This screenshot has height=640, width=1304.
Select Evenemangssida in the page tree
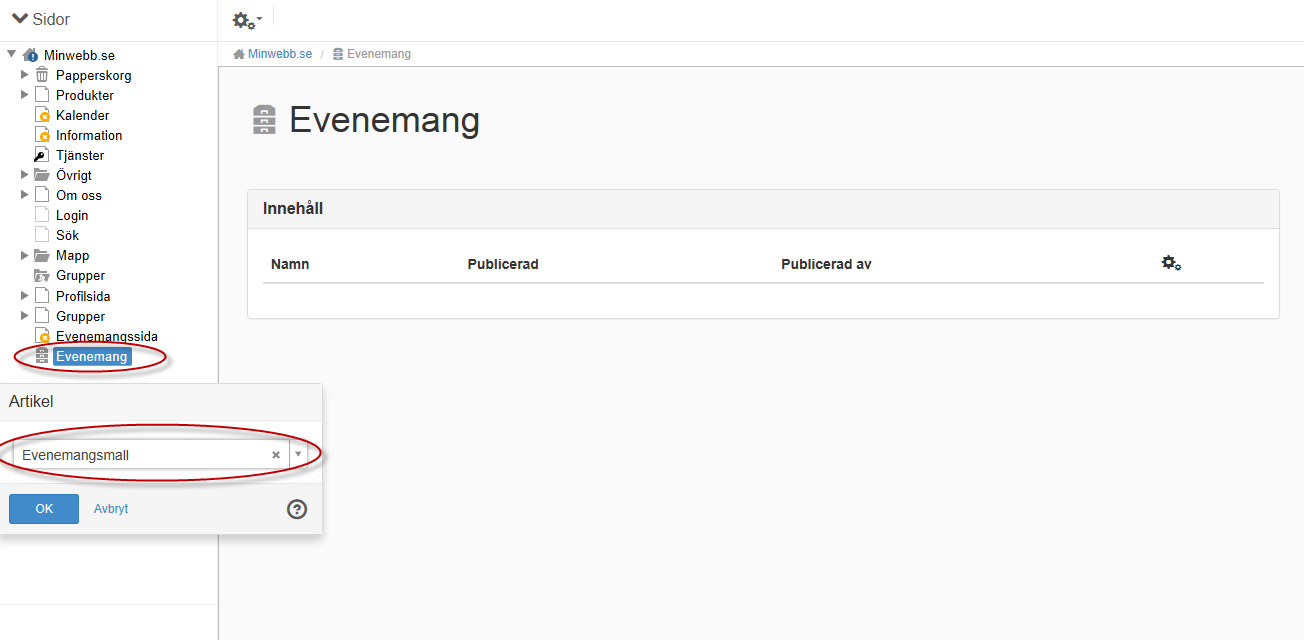(x=107, y=336)
